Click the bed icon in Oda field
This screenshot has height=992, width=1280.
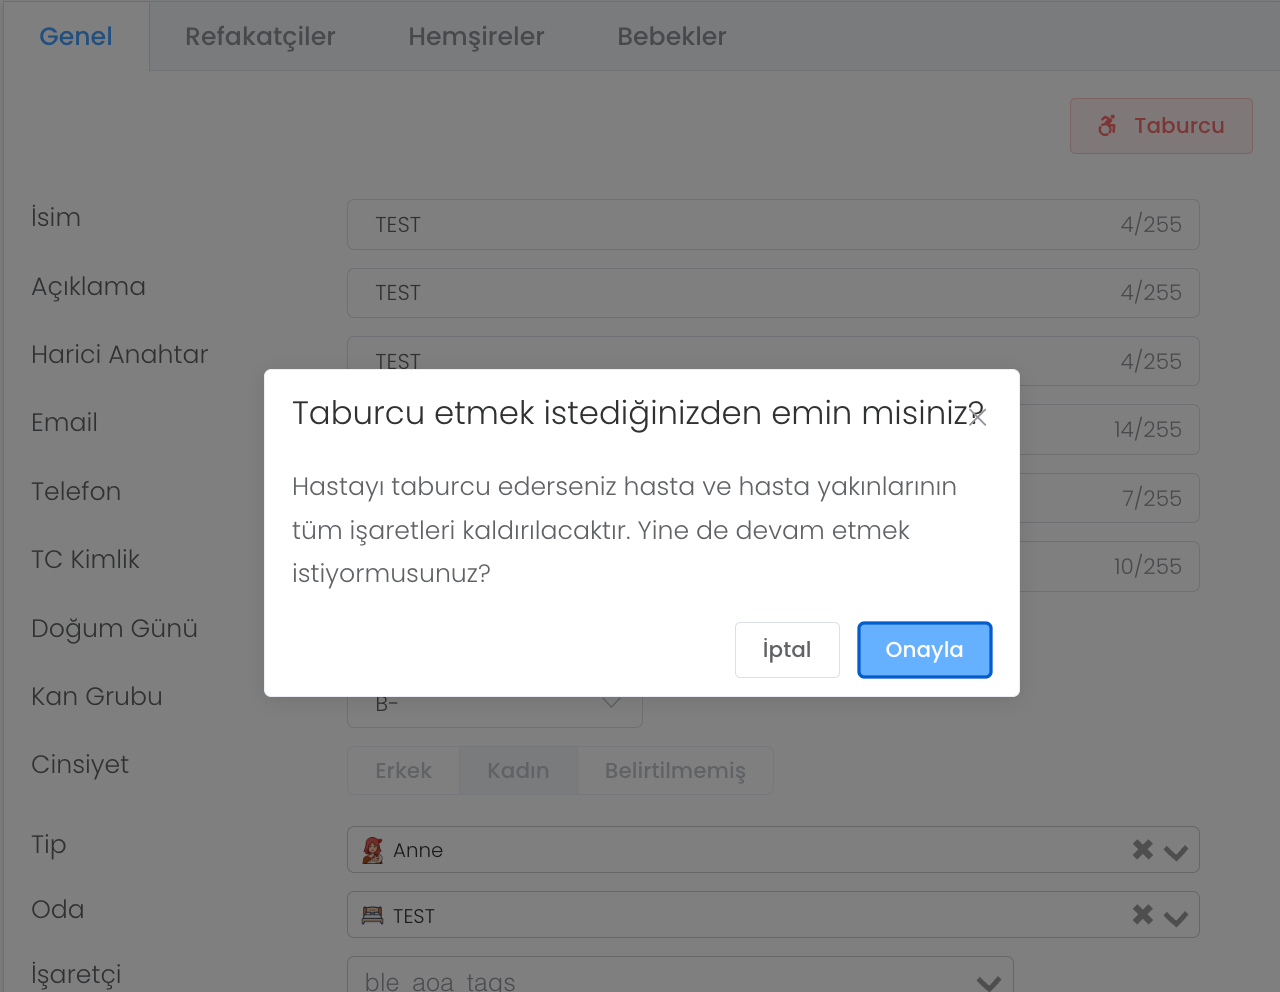click(372, 915)
